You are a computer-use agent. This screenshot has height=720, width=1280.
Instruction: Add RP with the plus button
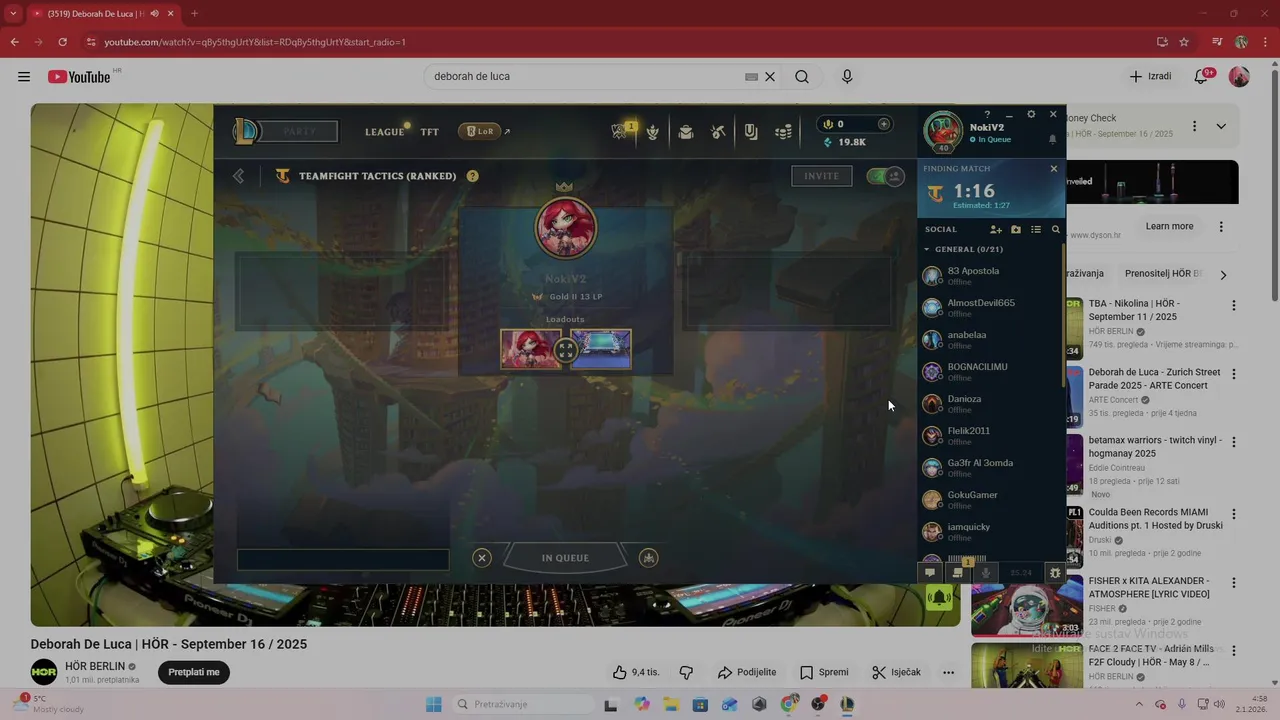pos(884,124)
